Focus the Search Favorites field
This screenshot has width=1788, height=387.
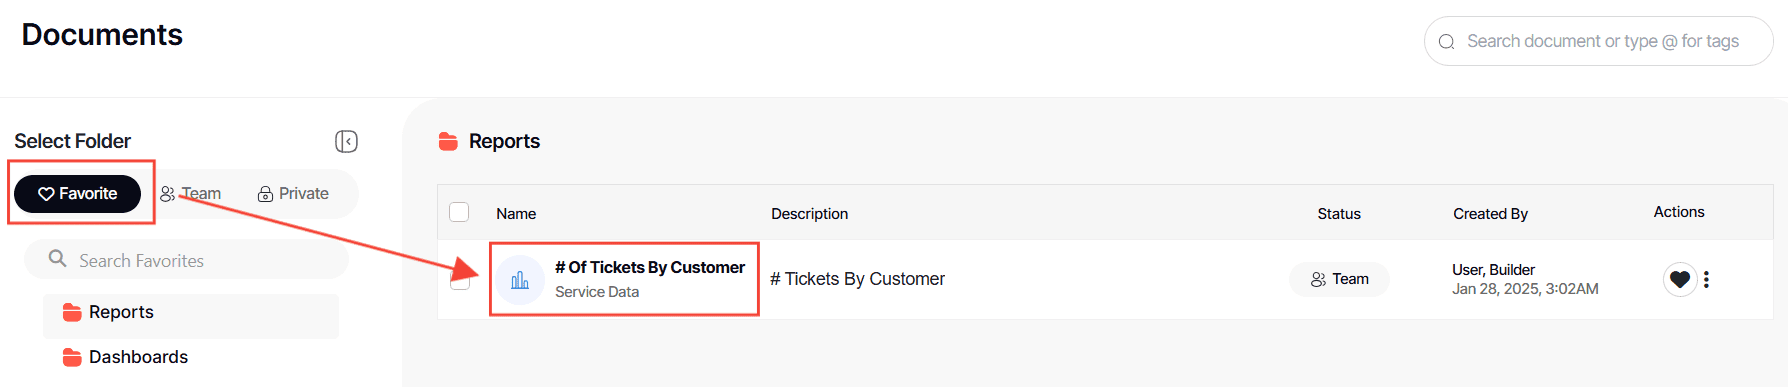(187, 260)
